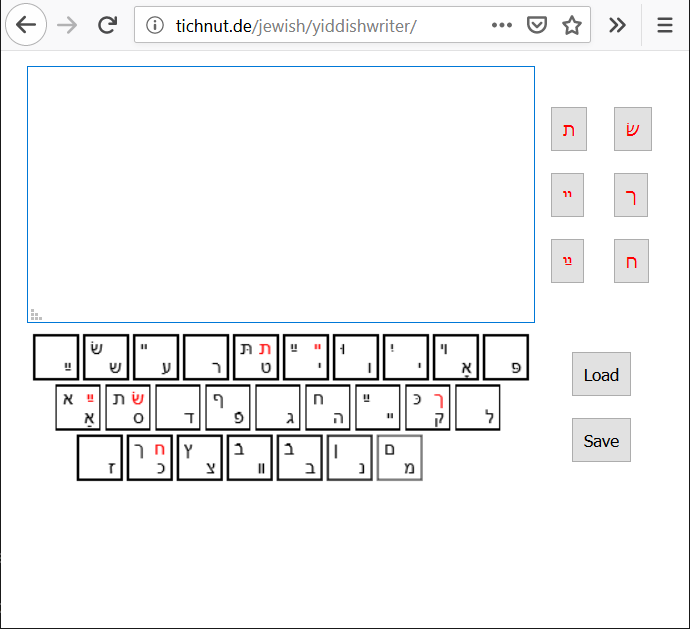Image resolution: width=690 pixels, height=629 pixels.
Task: Tap the ק kuf key
Action: tap(428, 408)
